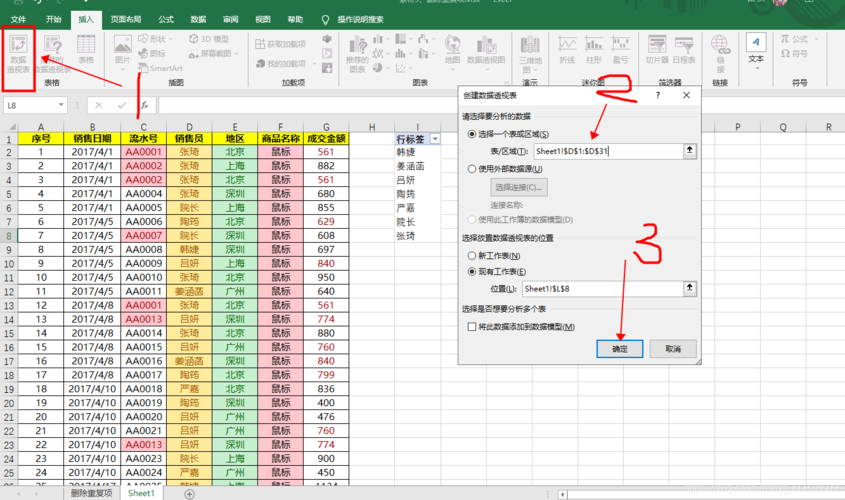Insert Column sparkline (柱形)
845x500 pixels.
coord(594,50)
